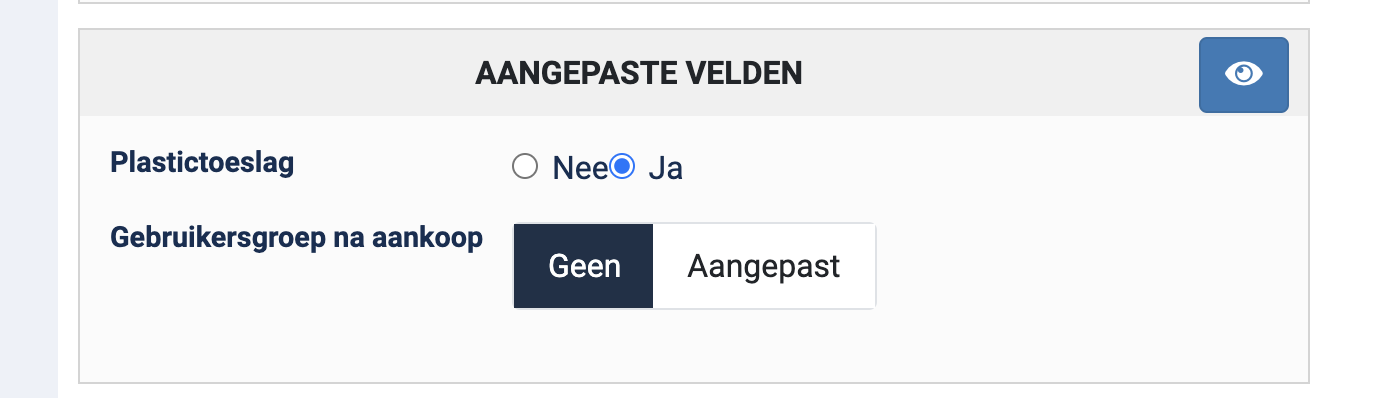Switch user group option to Aangepast
Image resolution: width=1388 pixels, height=398 pixels.
(x=764, y=266)
